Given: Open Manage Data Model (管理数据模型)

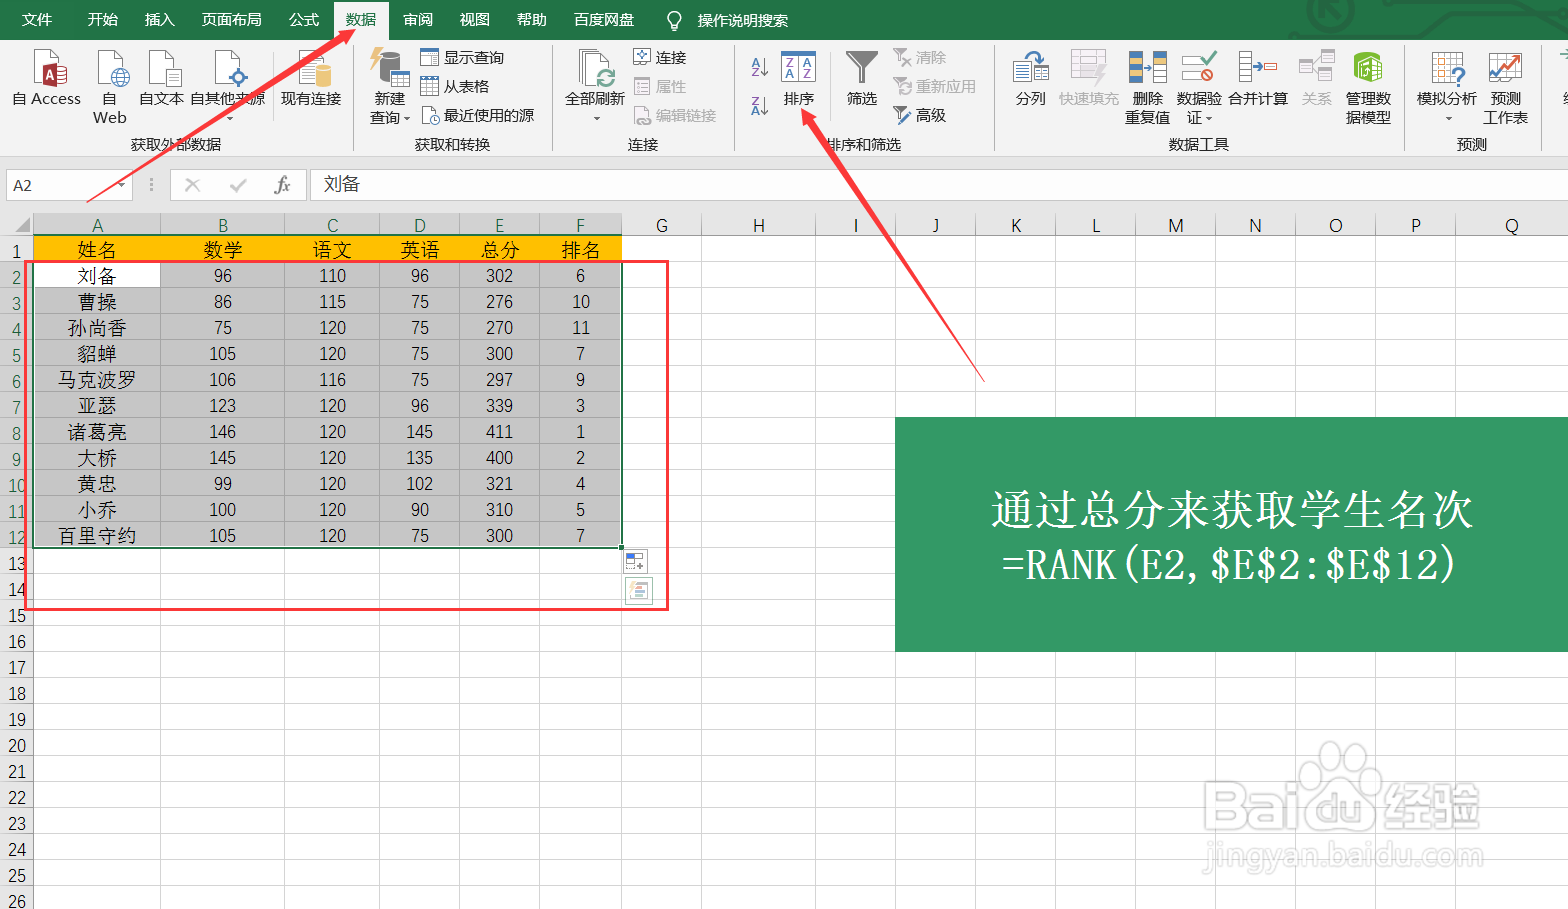Looking at the screenshot, I should 1368,88.
